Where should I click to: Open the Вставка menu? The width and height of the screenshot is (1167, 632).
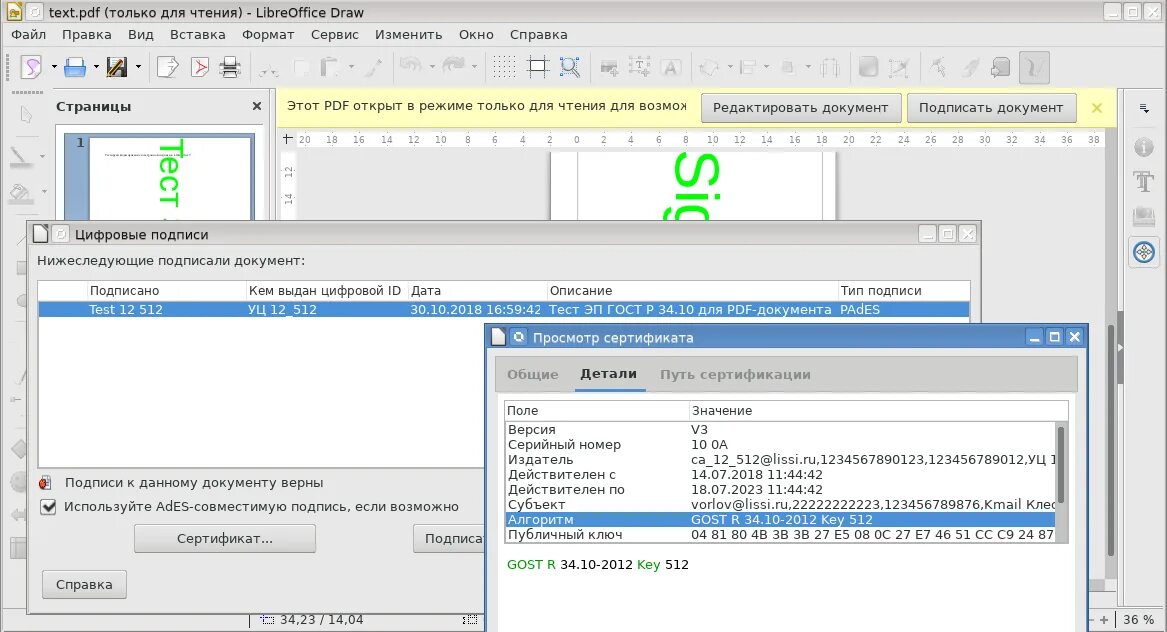click(197, 34)
